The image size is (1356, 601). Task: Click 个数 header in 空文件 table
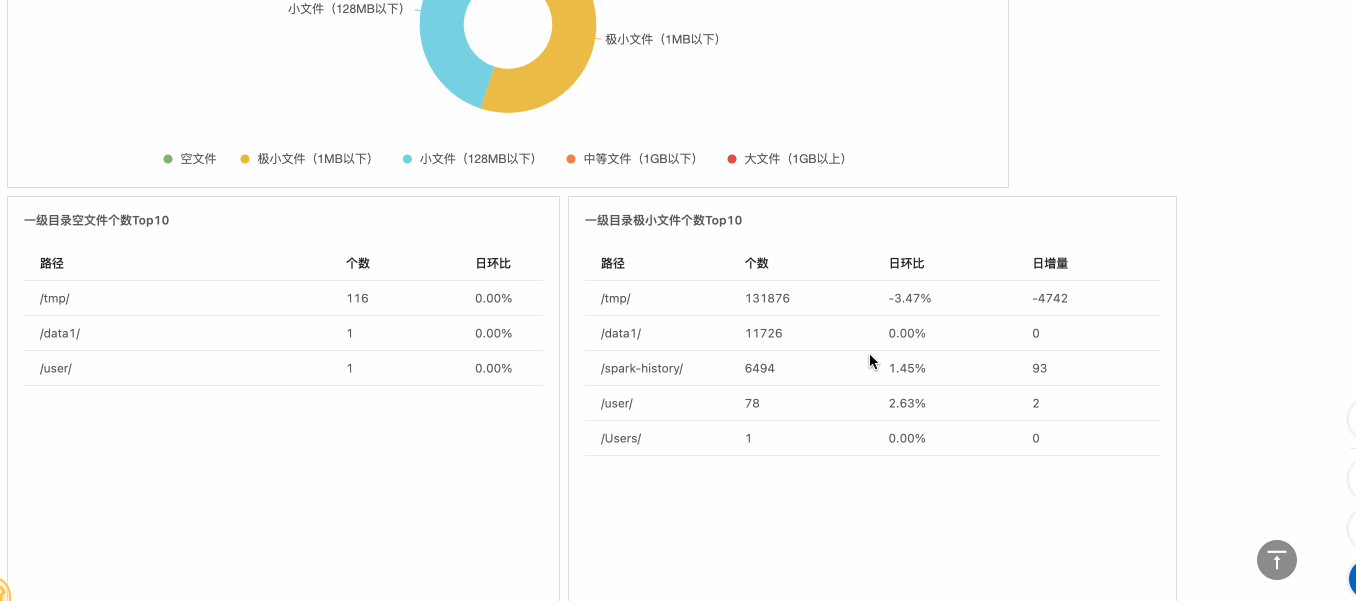pyautogui.click(x=358, y=263)
